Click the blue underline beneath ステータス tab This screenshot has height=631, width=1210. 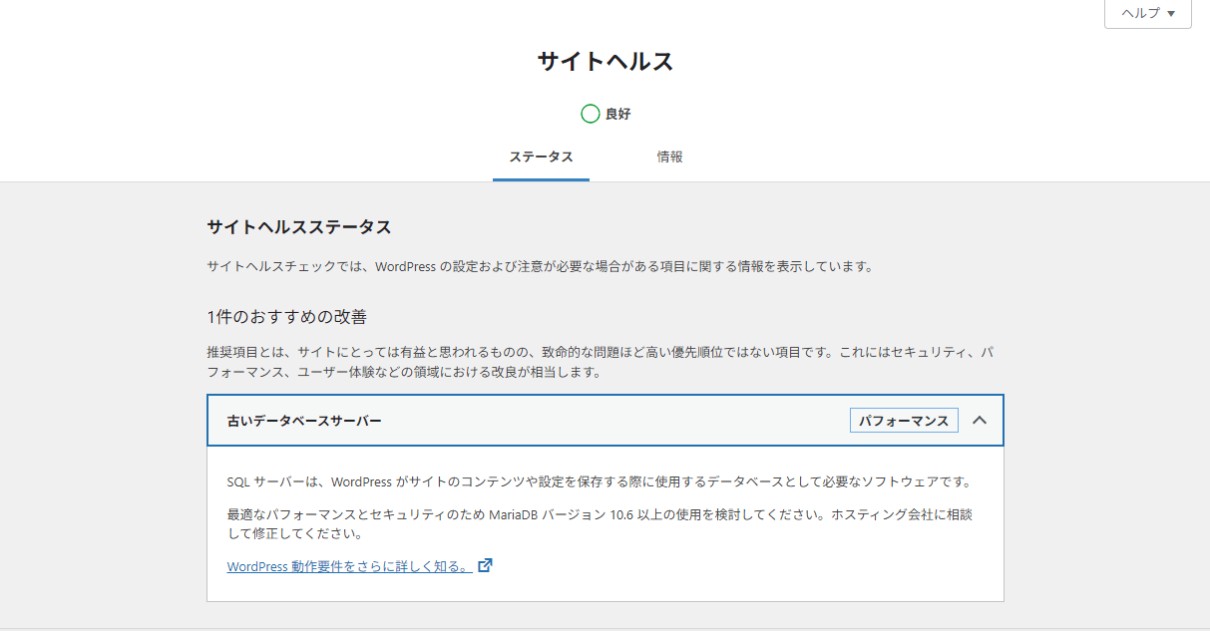(x=540, y=180)
